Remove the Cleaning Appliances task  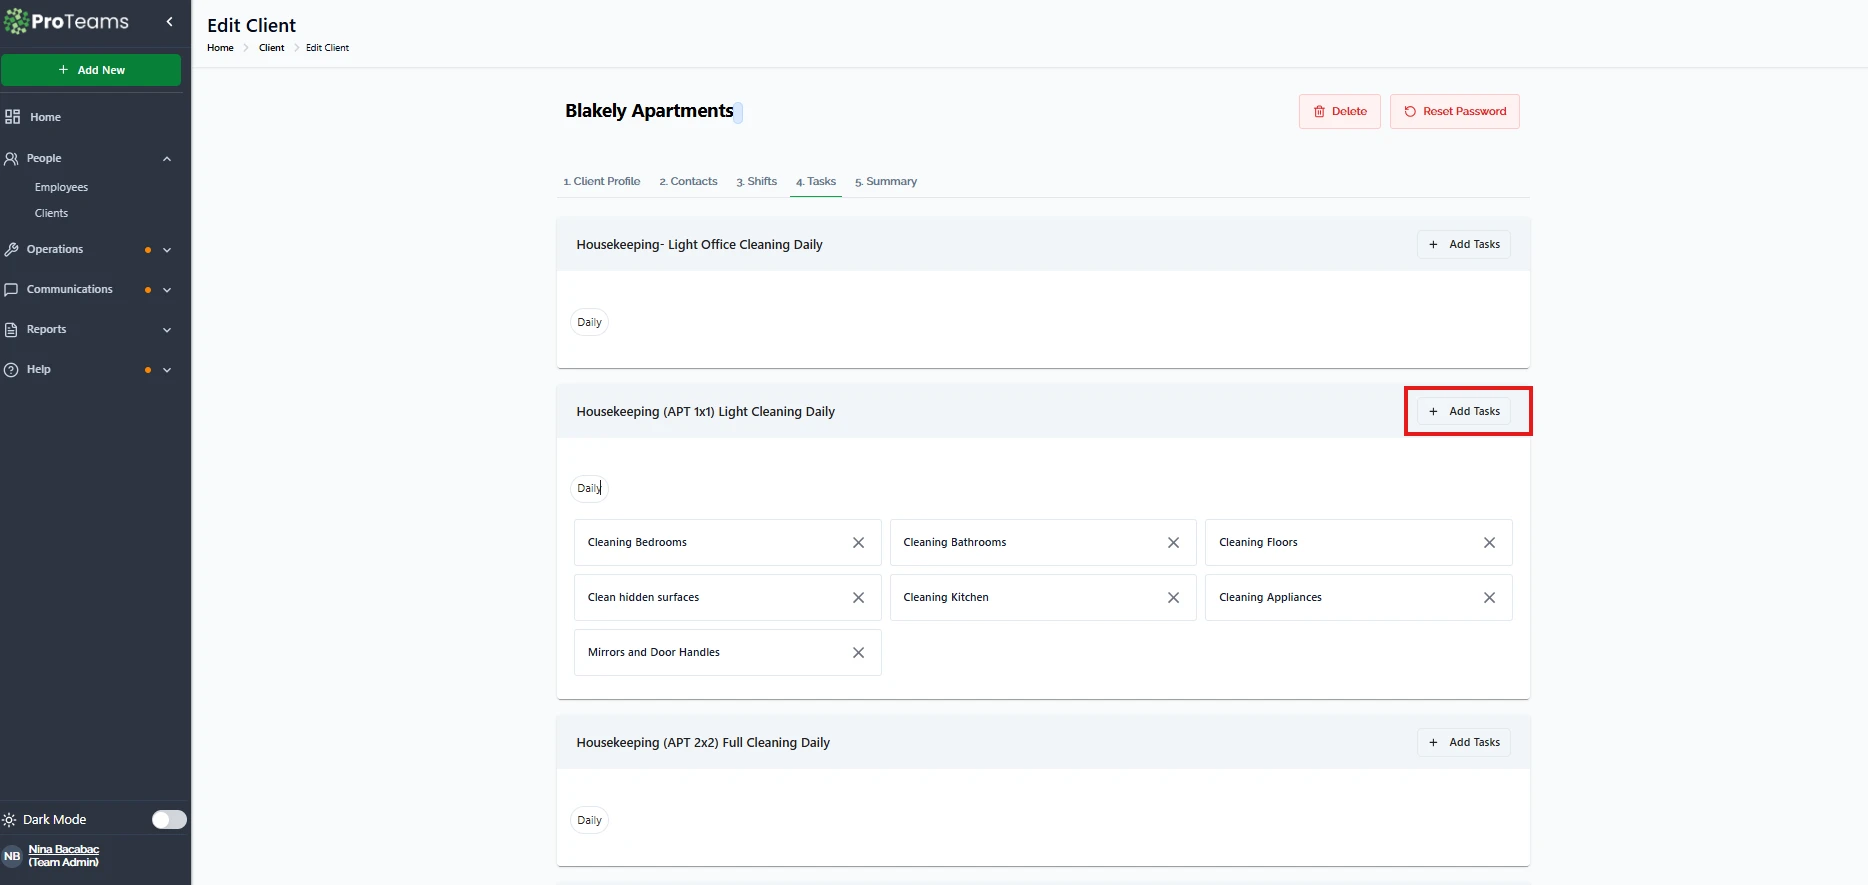(x=1489, y=598)
